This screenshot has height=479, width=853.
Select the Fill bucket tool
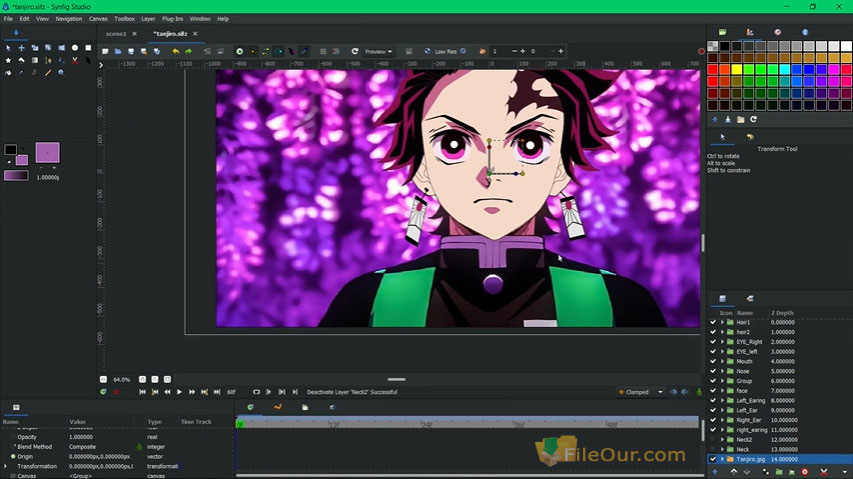[8, 72]
